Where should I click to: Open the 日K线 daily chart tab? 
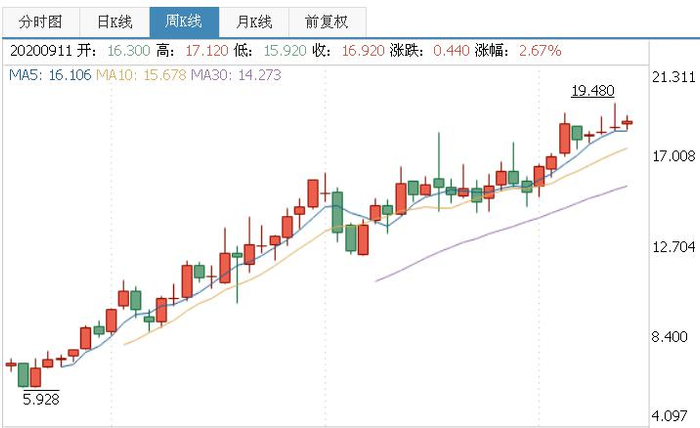click(x=113, y=21)
